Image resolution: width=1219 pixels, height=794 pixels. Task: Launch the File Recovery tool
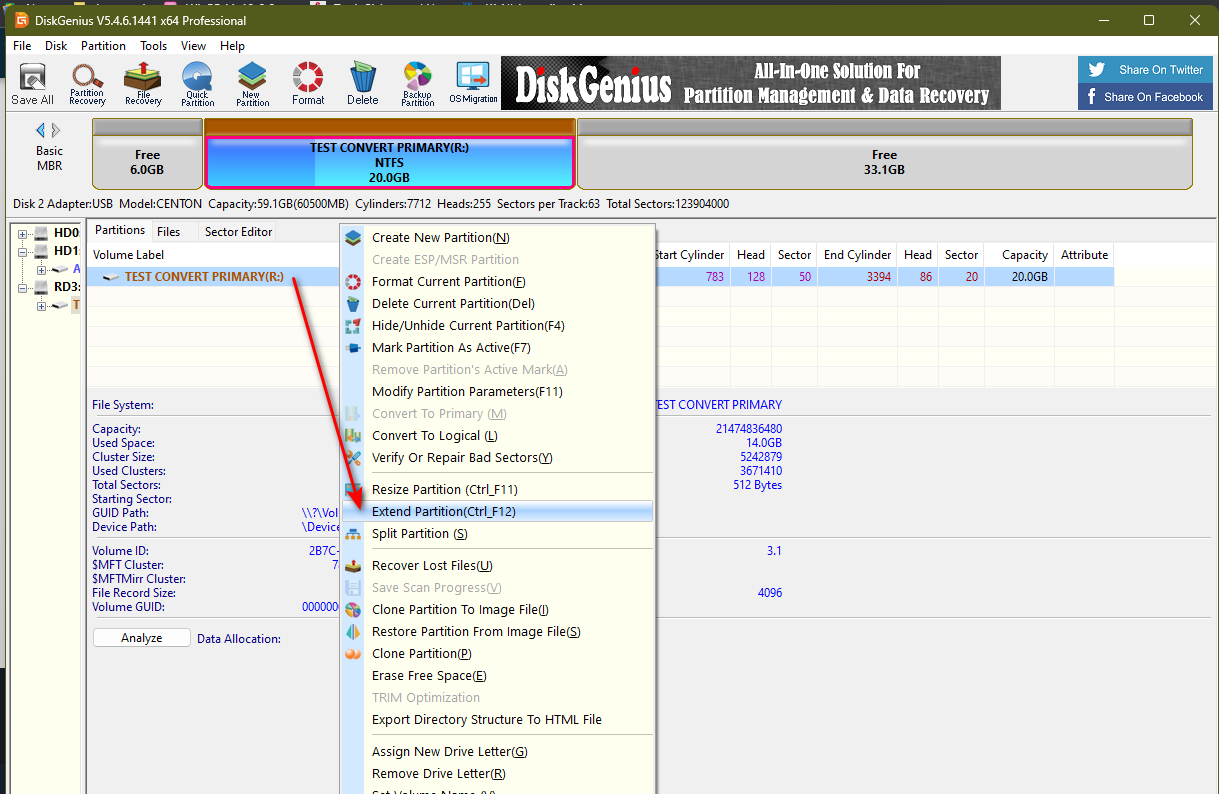(143, 83)
